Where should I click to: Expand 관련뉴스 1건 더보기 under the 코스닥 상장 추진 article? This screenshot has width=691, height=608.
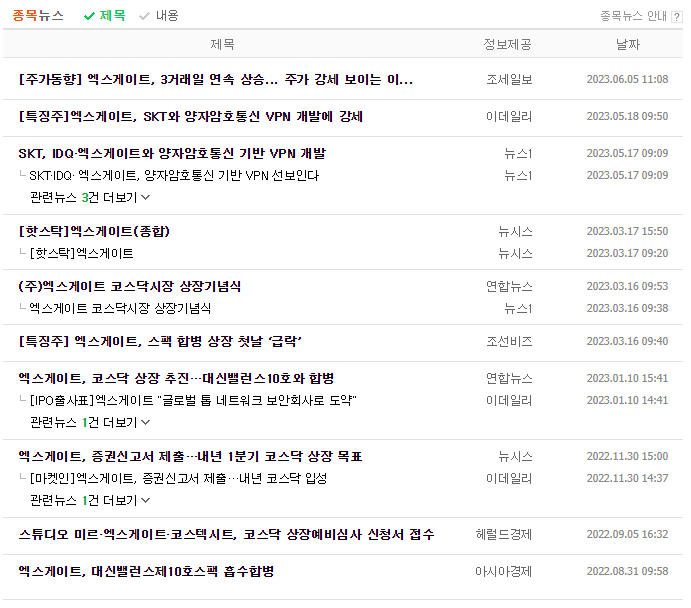tap(90, 423)
